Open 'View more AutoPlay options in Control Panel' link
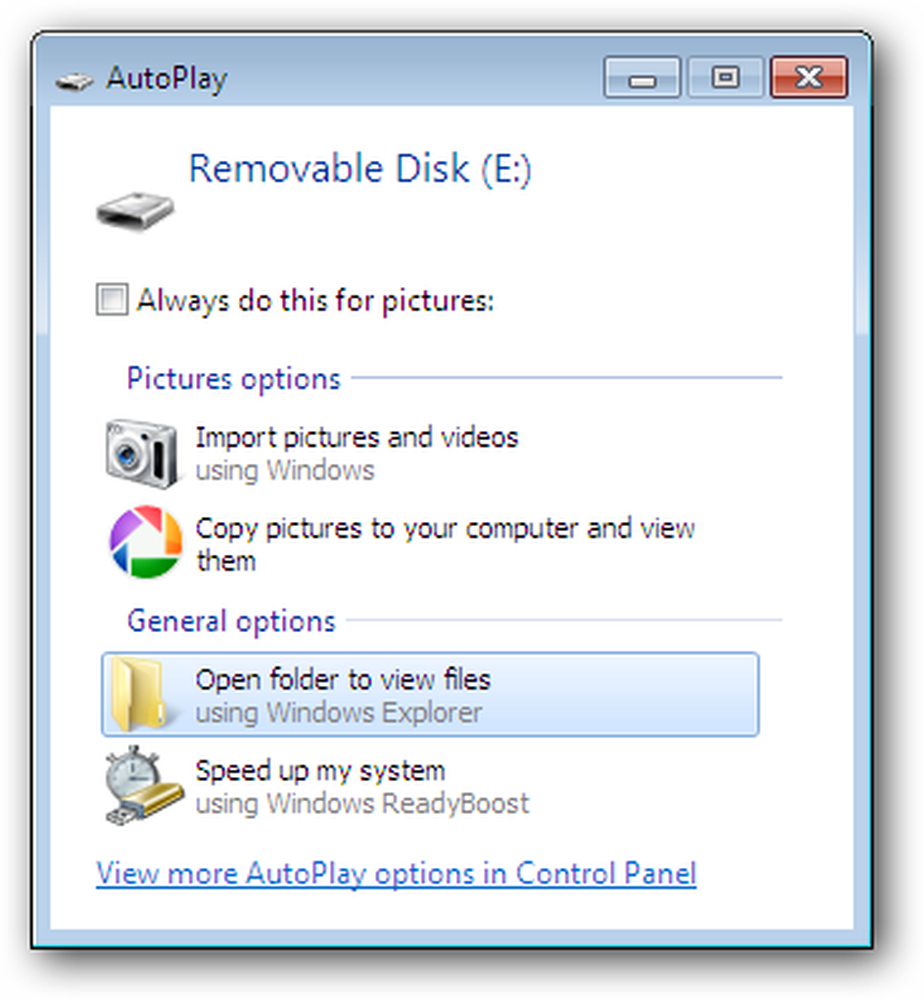This screenshot has width=924, height=1000. click(x=396, y=874)
